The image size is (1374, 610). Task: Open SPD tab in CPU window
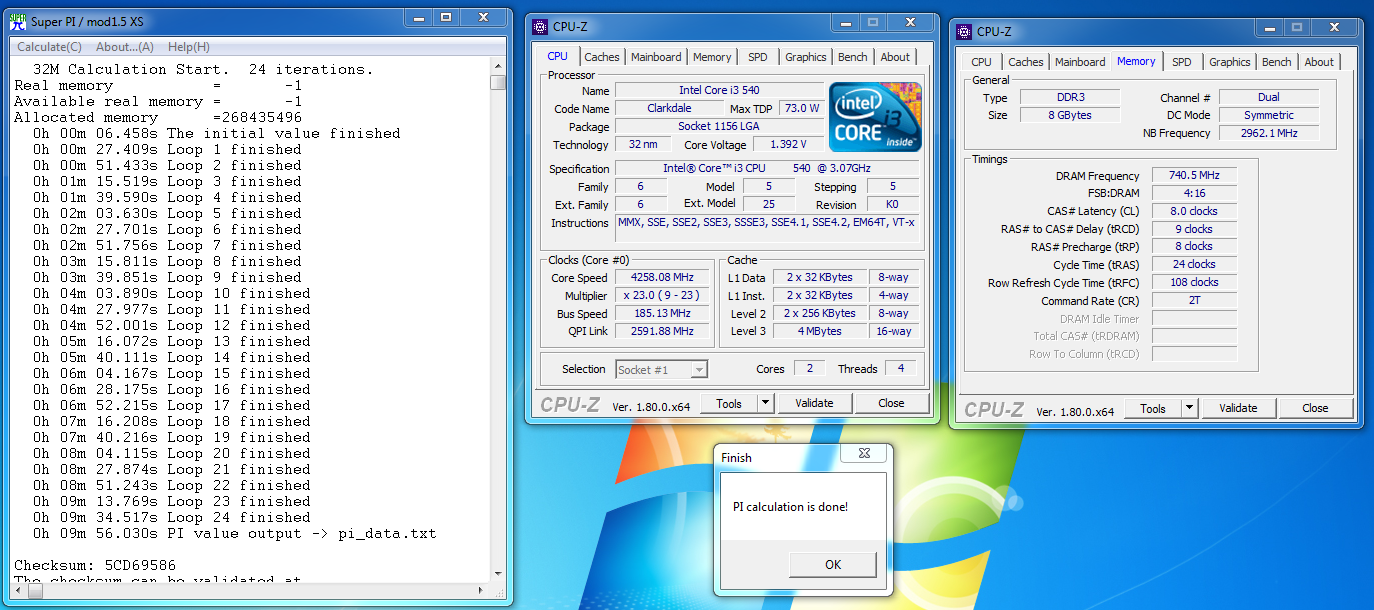(x=758, y=57)
